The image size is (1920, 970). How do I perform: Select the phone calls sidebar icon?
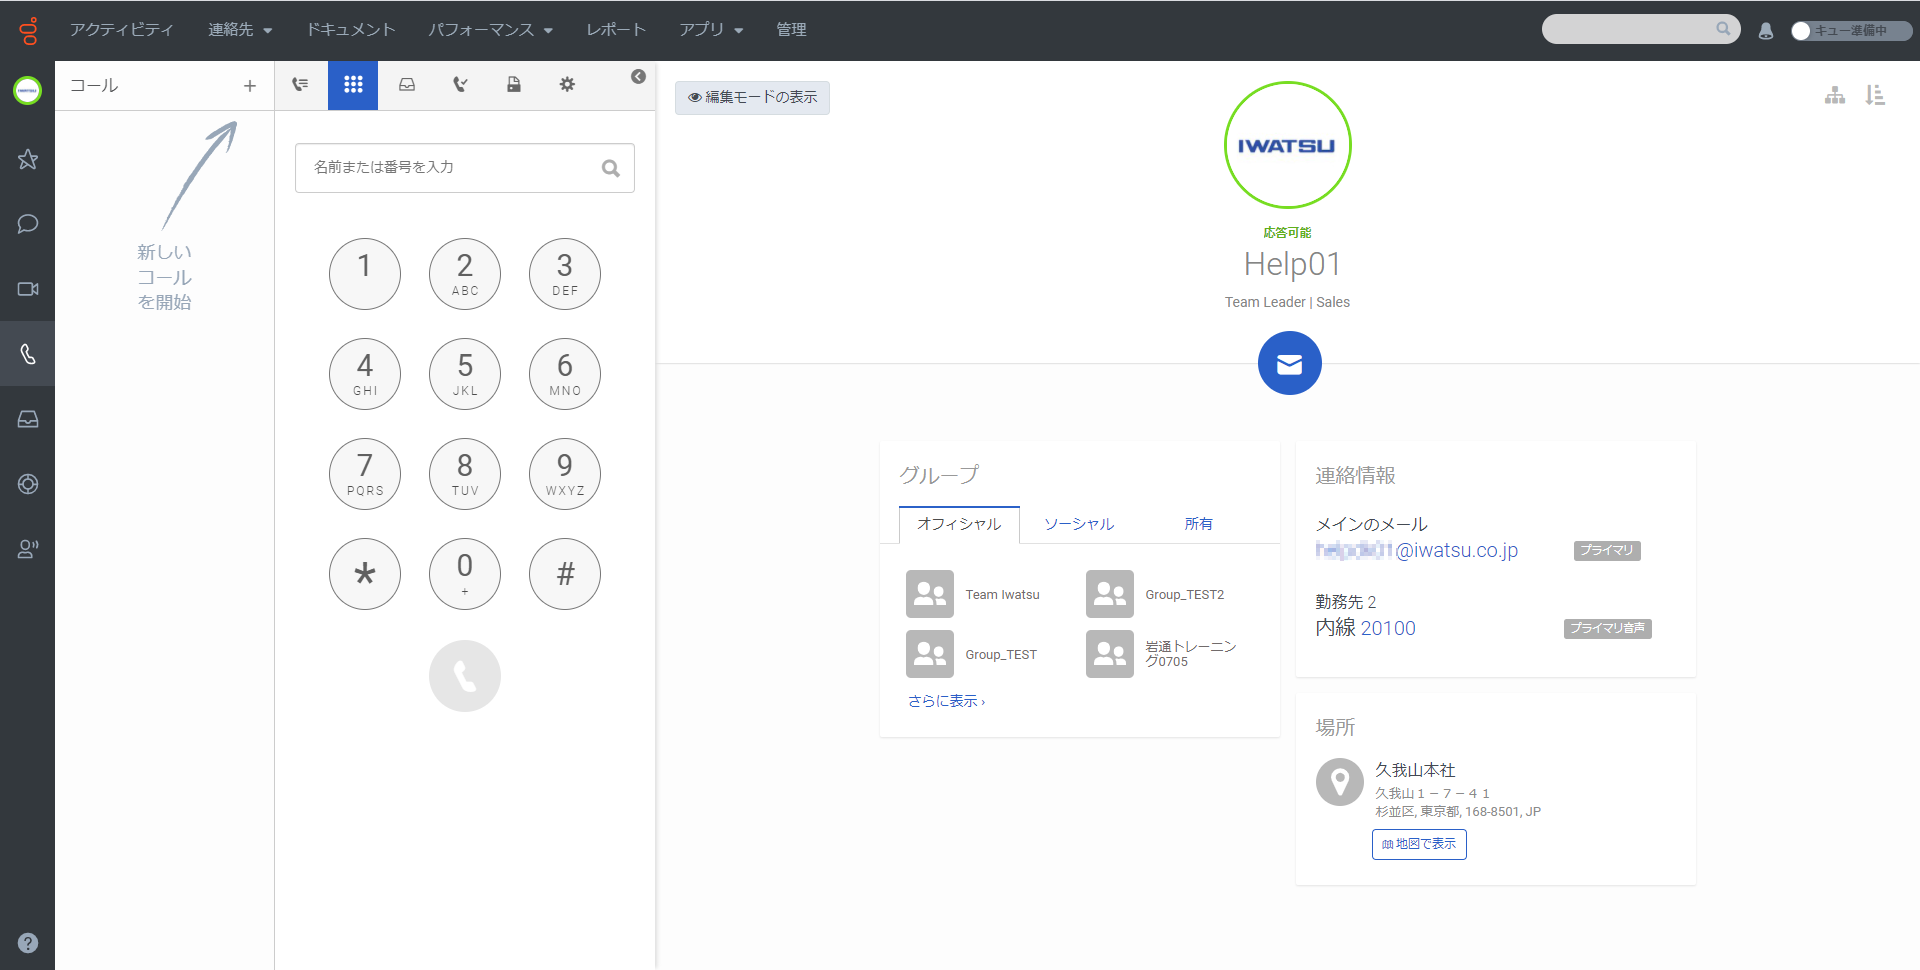tap(28, 354)
